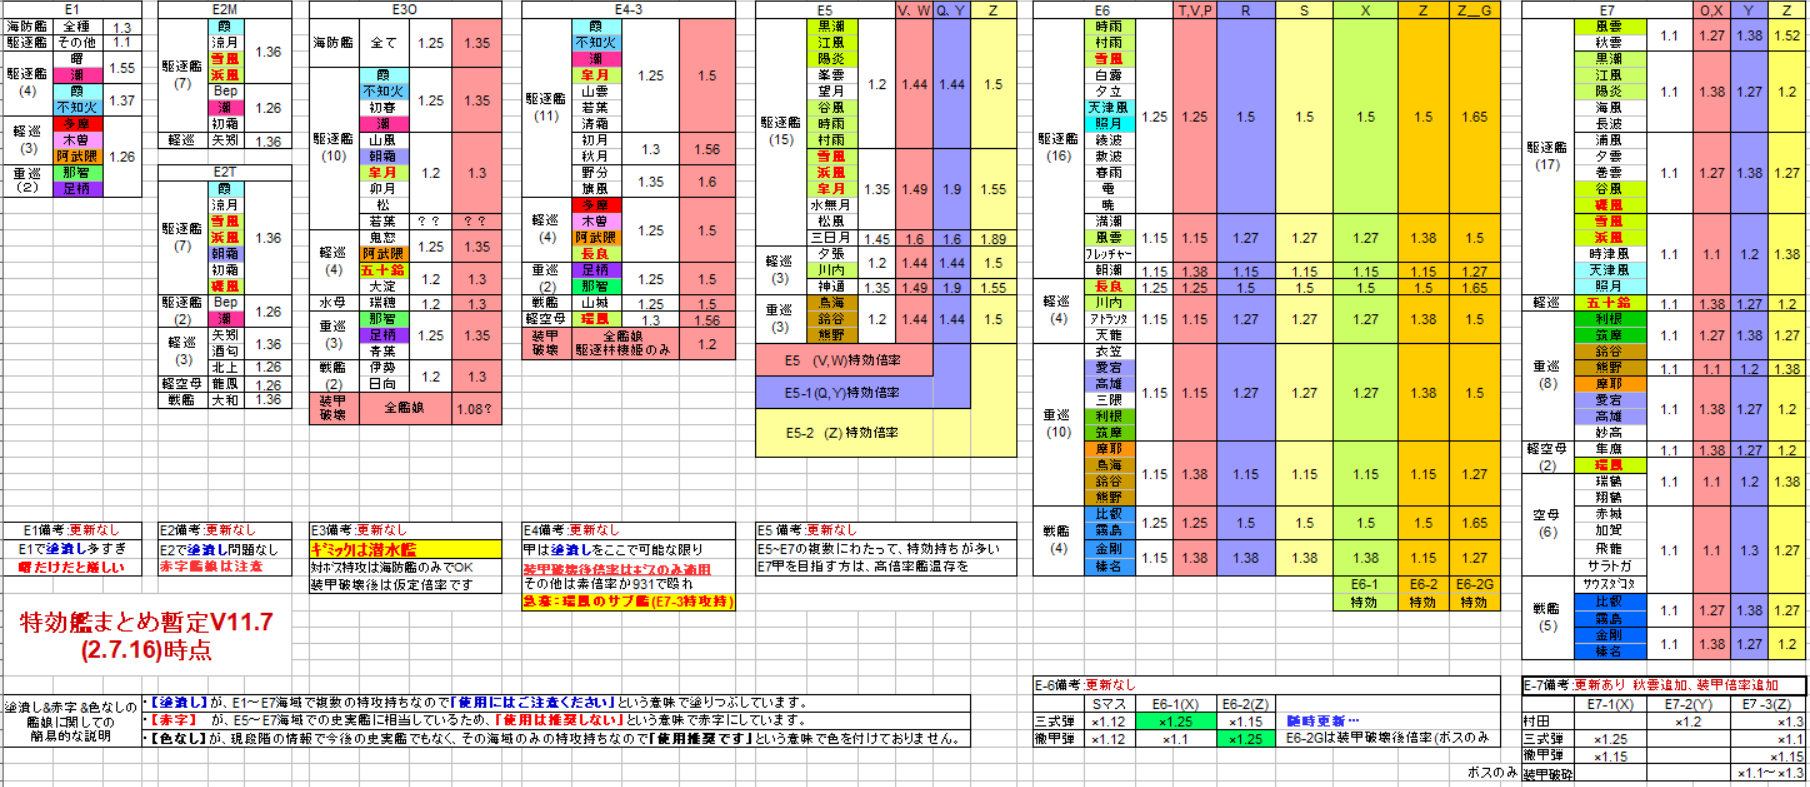The image size is (1810, 787).
Task: Click the 鬼怒 light cruiser cell
Action: (x=383, y=238)
